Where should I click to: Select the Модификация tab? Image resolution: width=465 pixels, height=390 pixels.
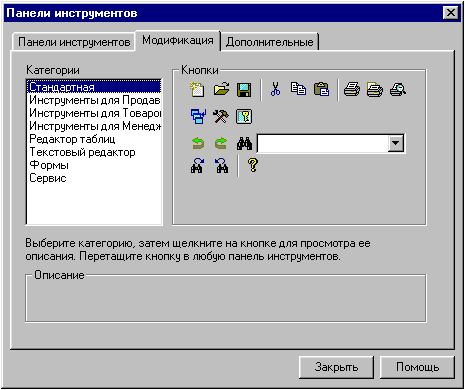coord(178,40)
